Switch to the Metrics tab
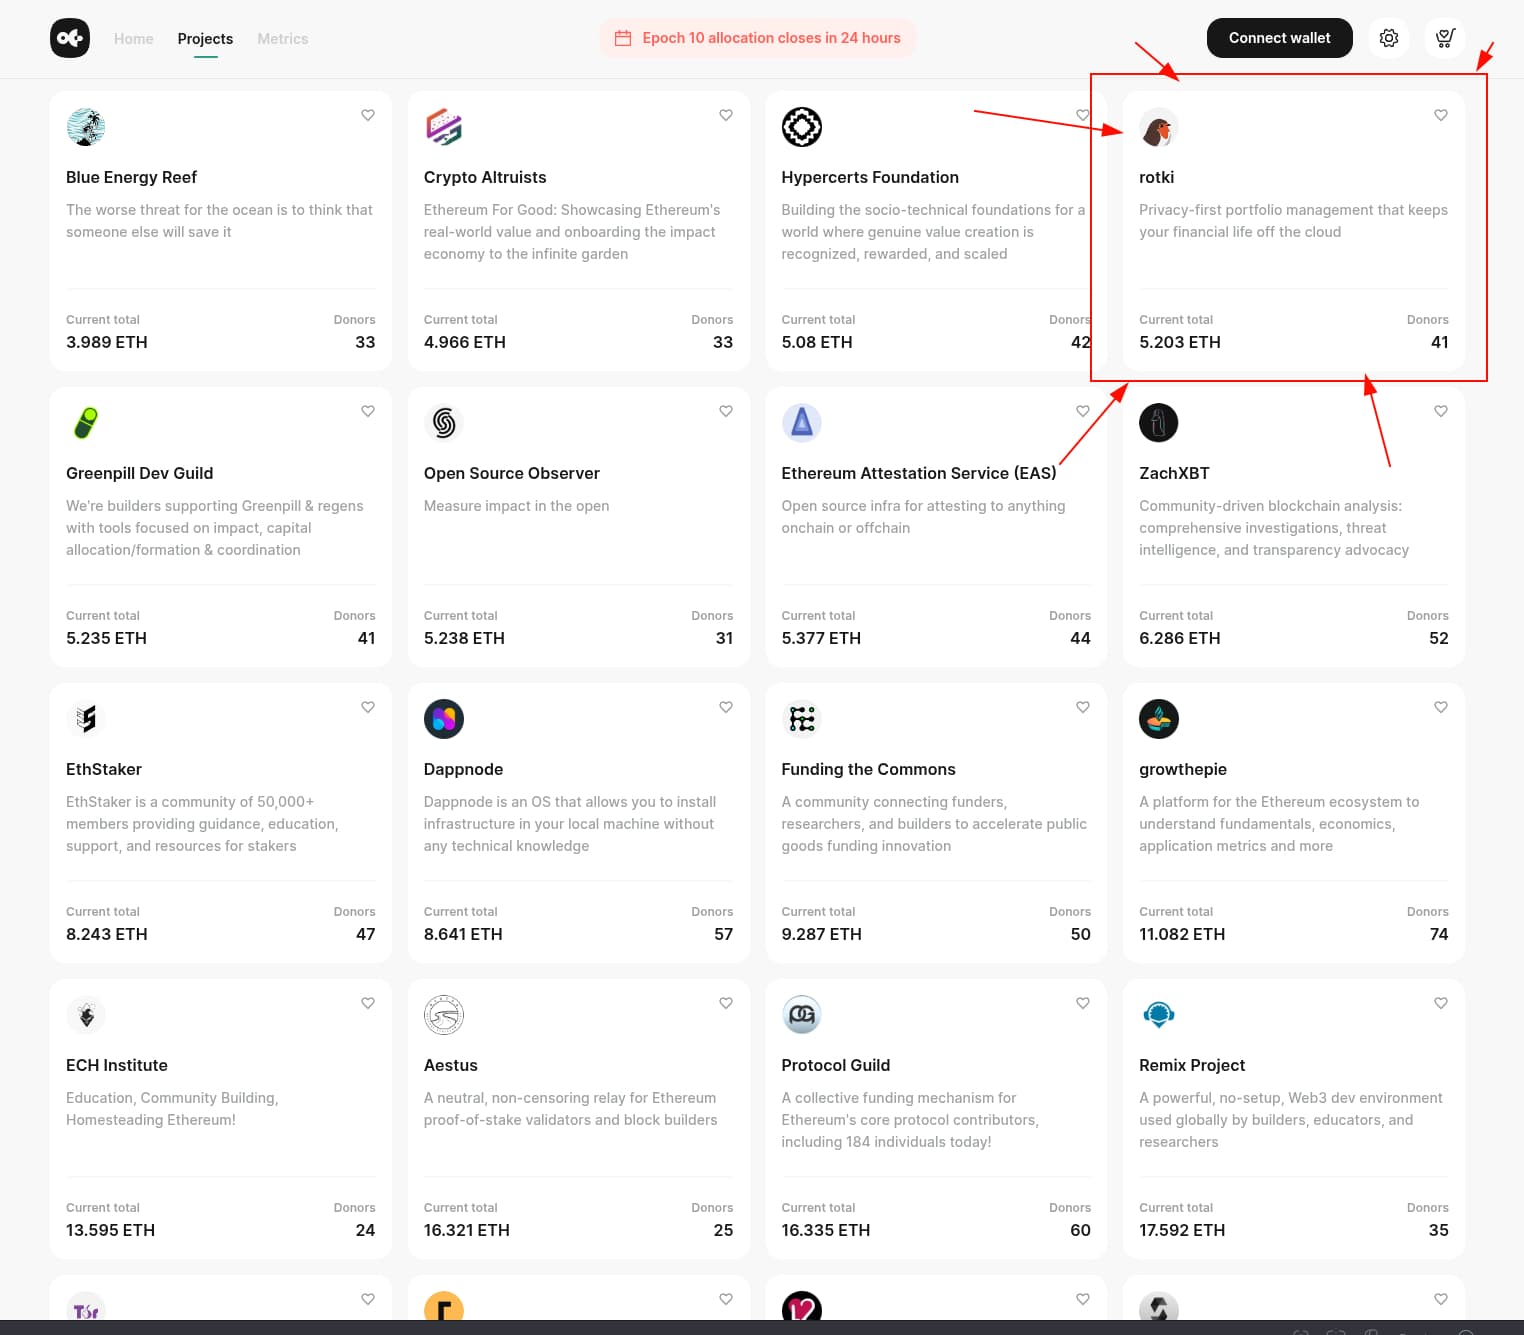The image size is (1524, 1335). pyautogui.click(x=282, y=39)
